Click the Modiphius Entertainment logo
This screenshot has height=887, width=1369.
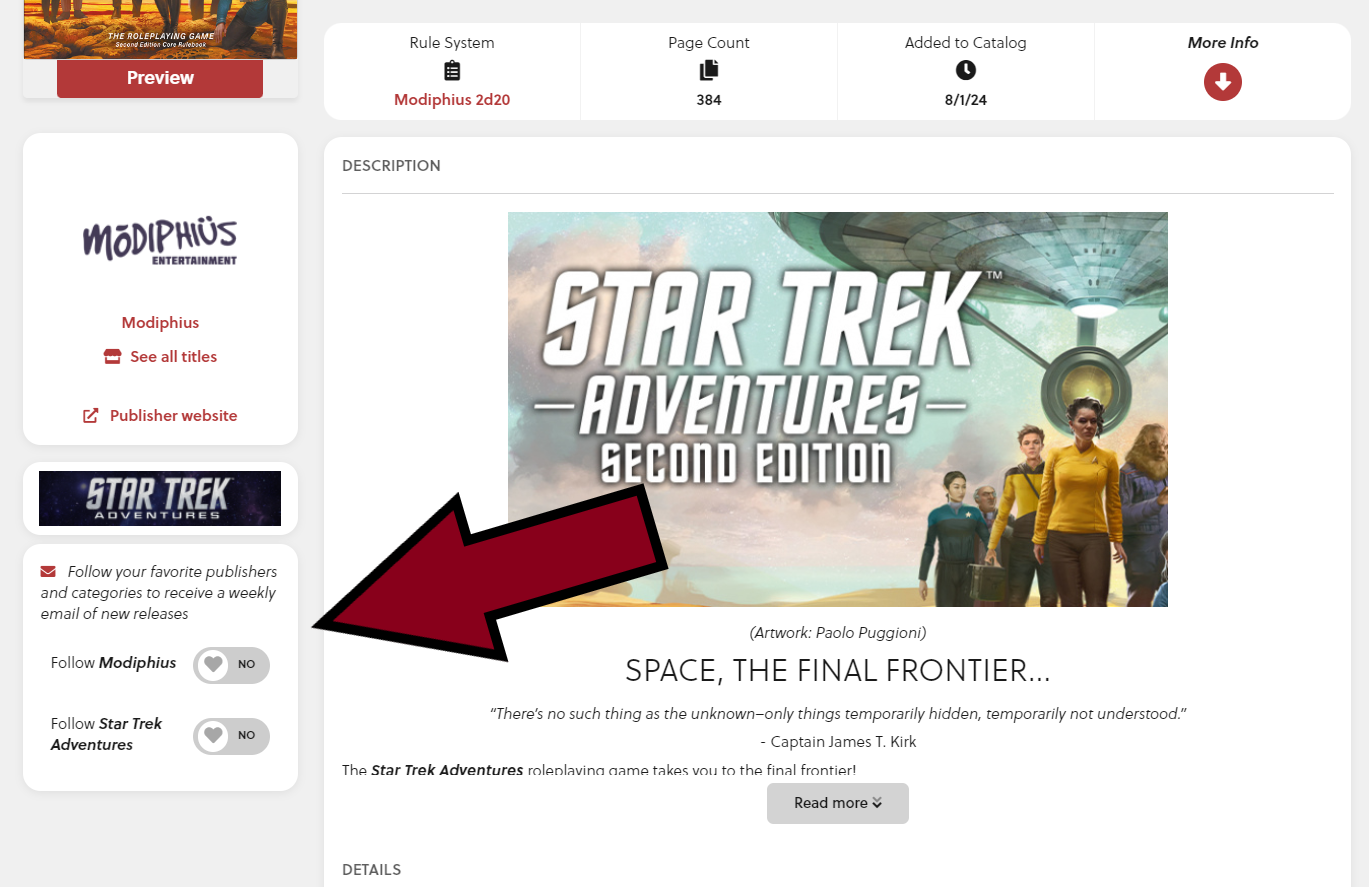pos(160,242)
